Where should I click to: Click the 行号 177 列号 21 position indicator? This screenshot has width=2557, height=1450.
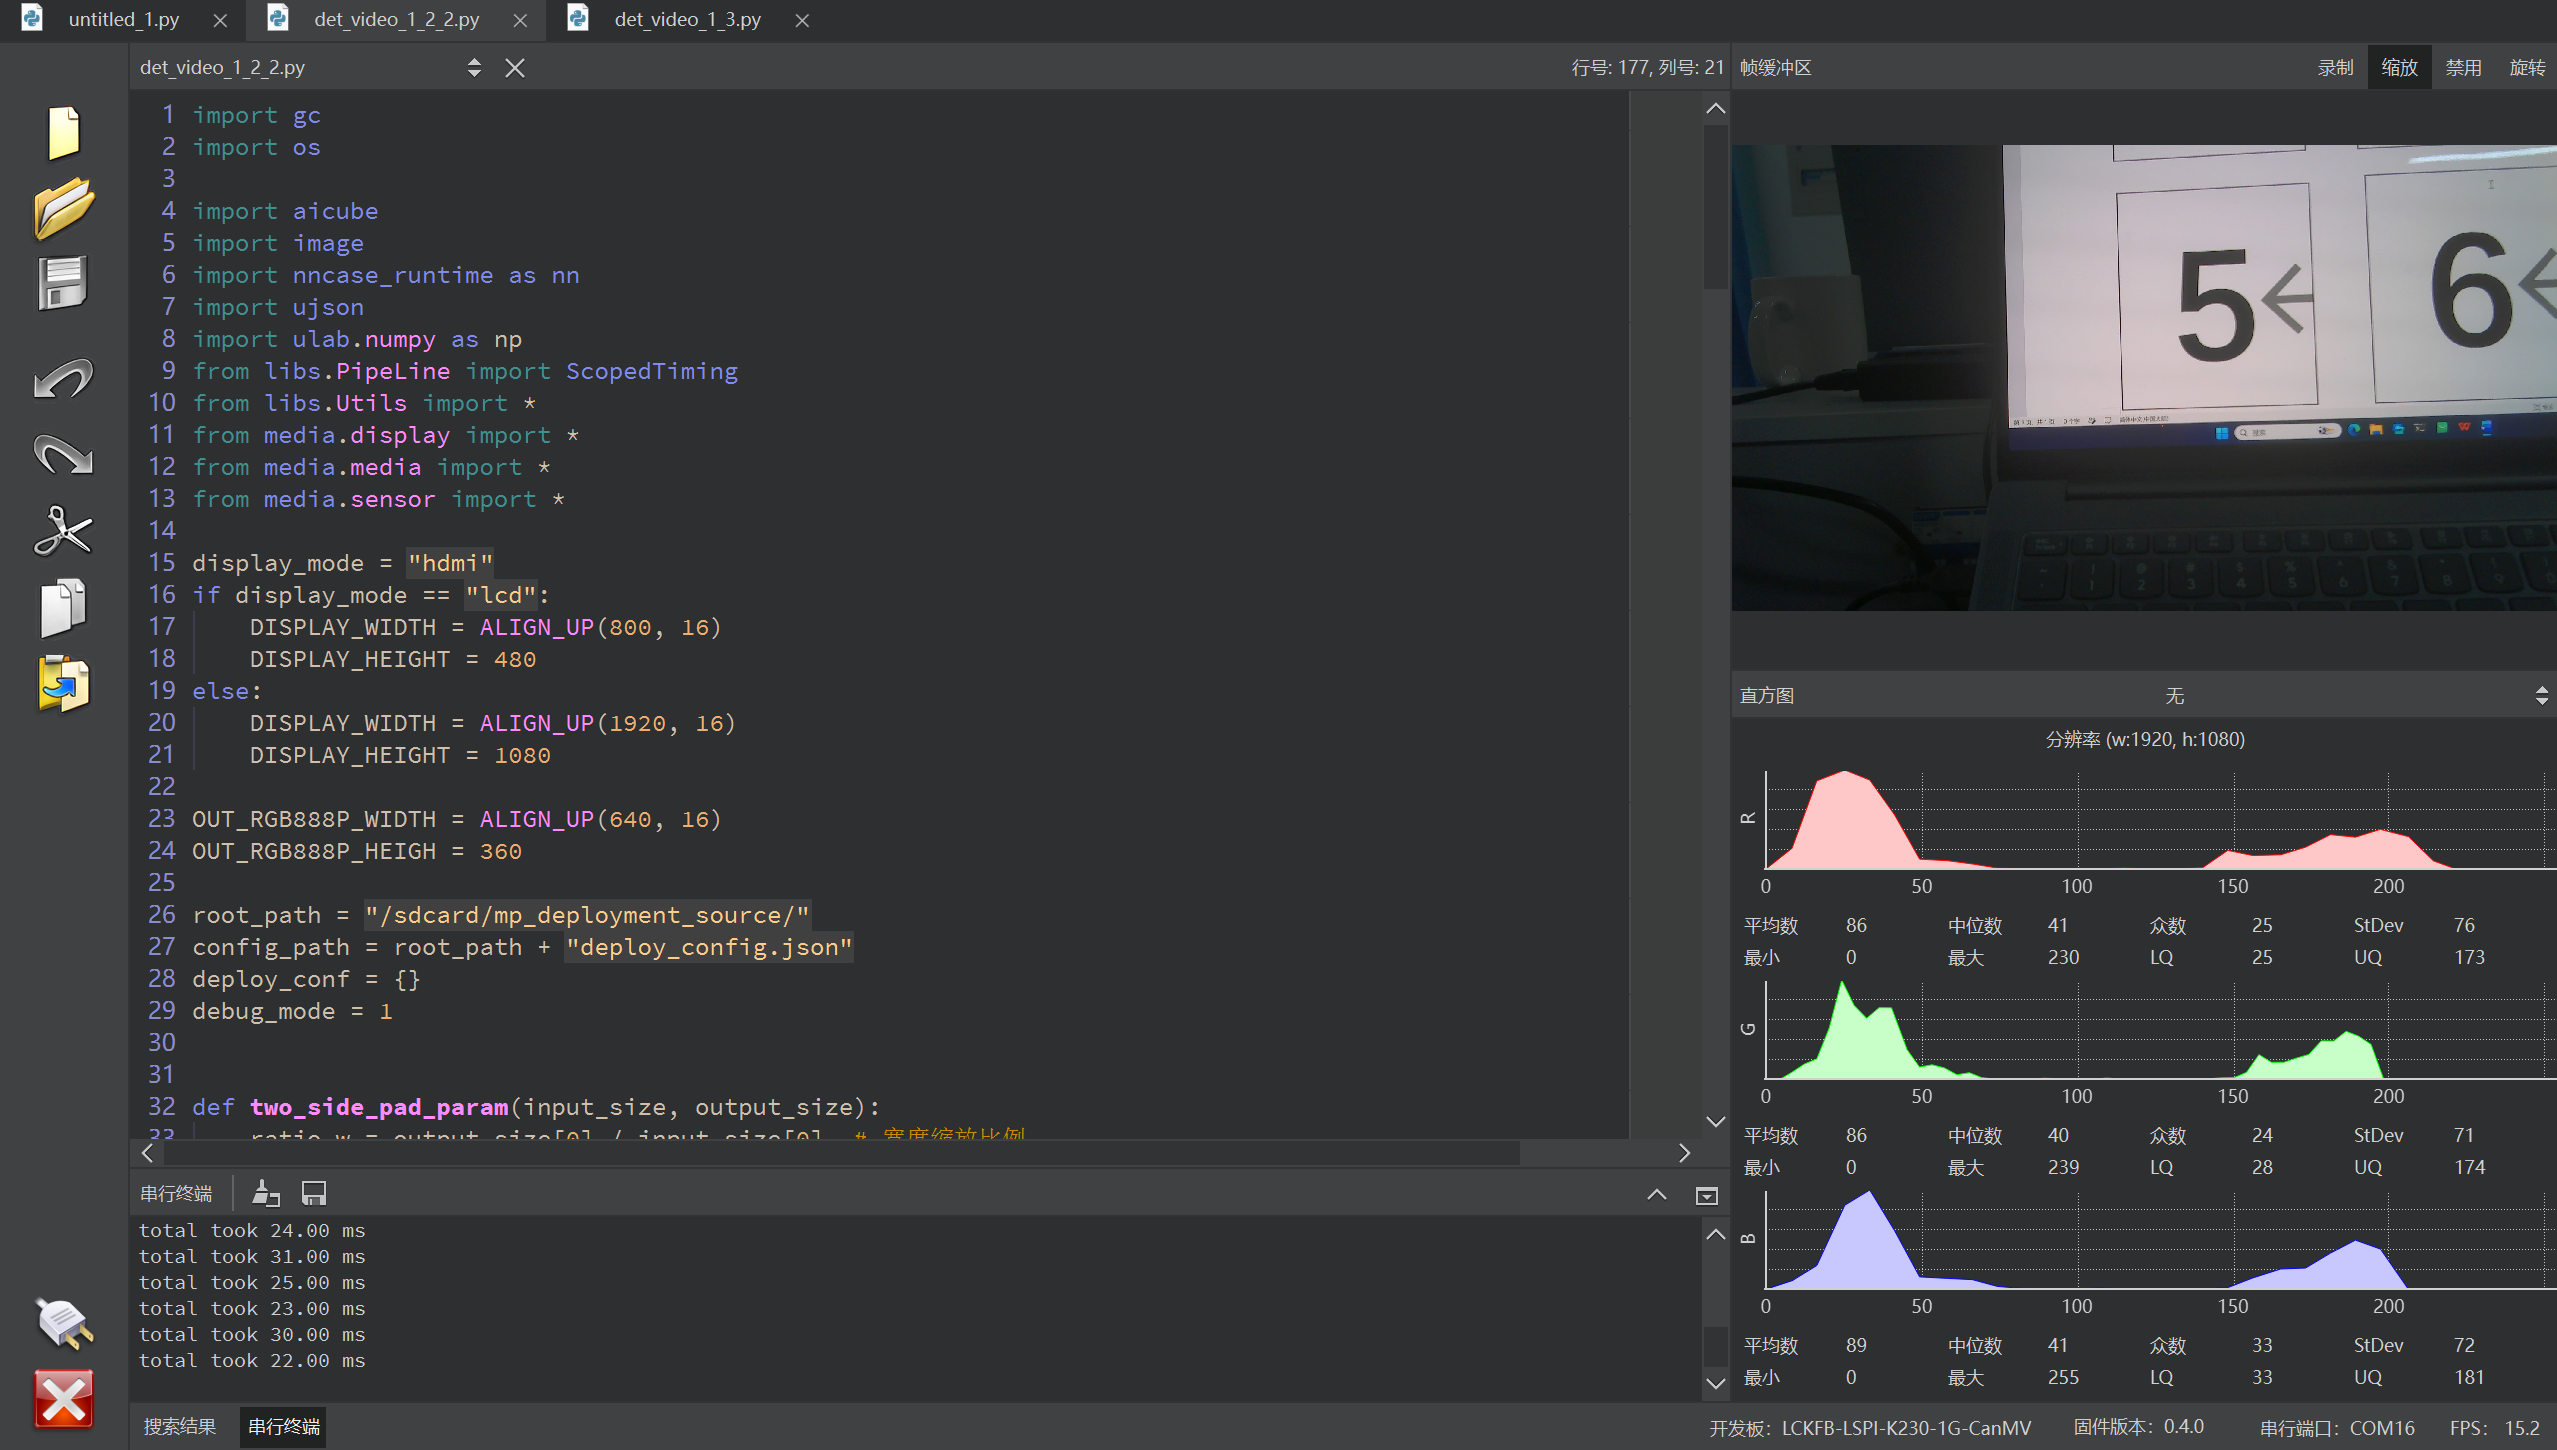pyautogui.click(x=1647, y=68)
